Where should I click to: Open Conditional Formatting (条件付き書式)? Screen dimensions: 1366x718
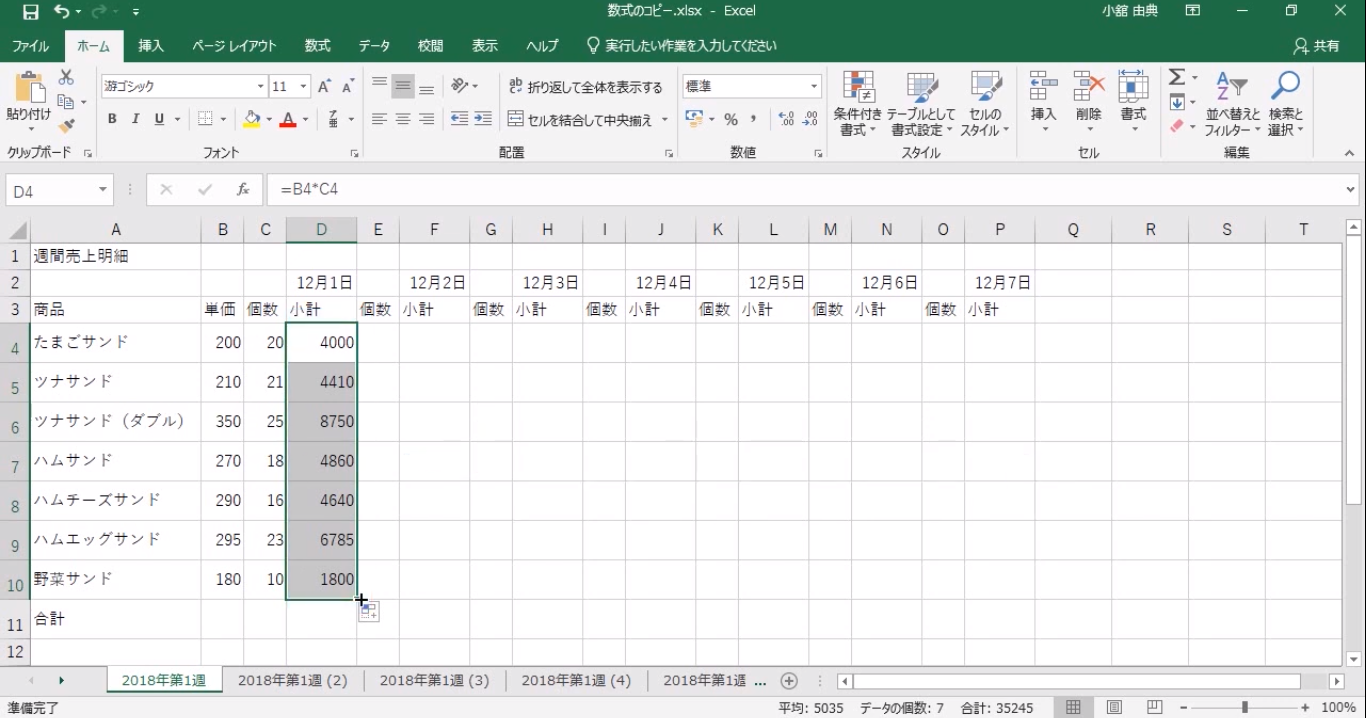pos(858,104)
